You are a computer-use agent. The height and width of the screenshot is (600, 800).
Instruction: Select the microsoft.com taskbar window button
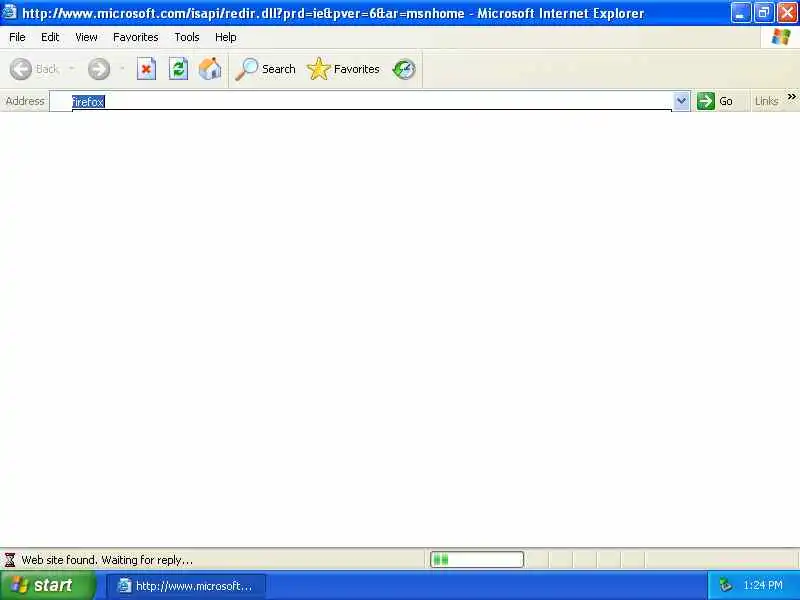pyautogui.click(x=186, y=586)
